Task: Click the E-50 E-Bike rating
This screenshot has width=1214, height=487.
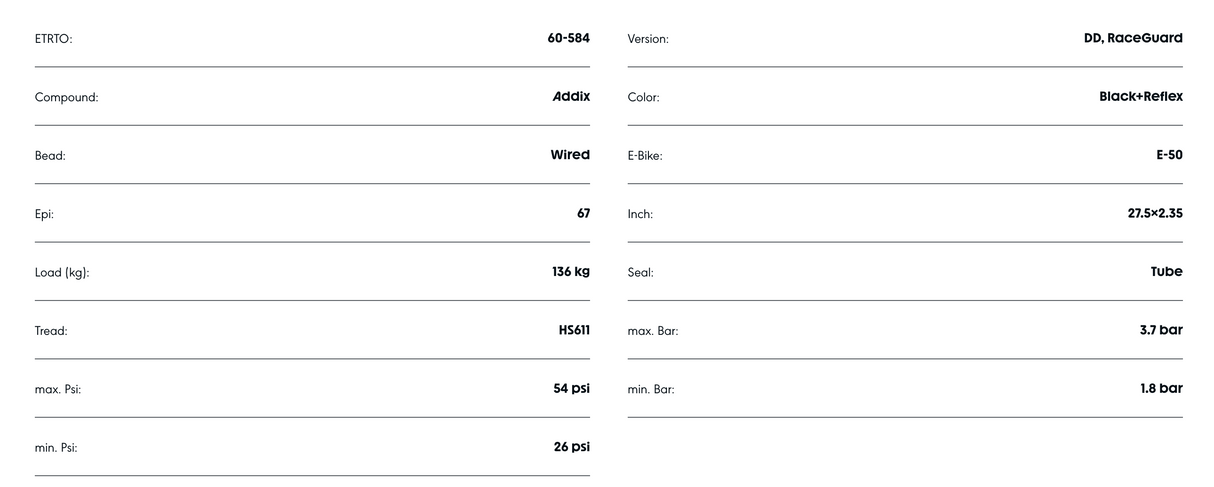Action: pos(1169,155)
